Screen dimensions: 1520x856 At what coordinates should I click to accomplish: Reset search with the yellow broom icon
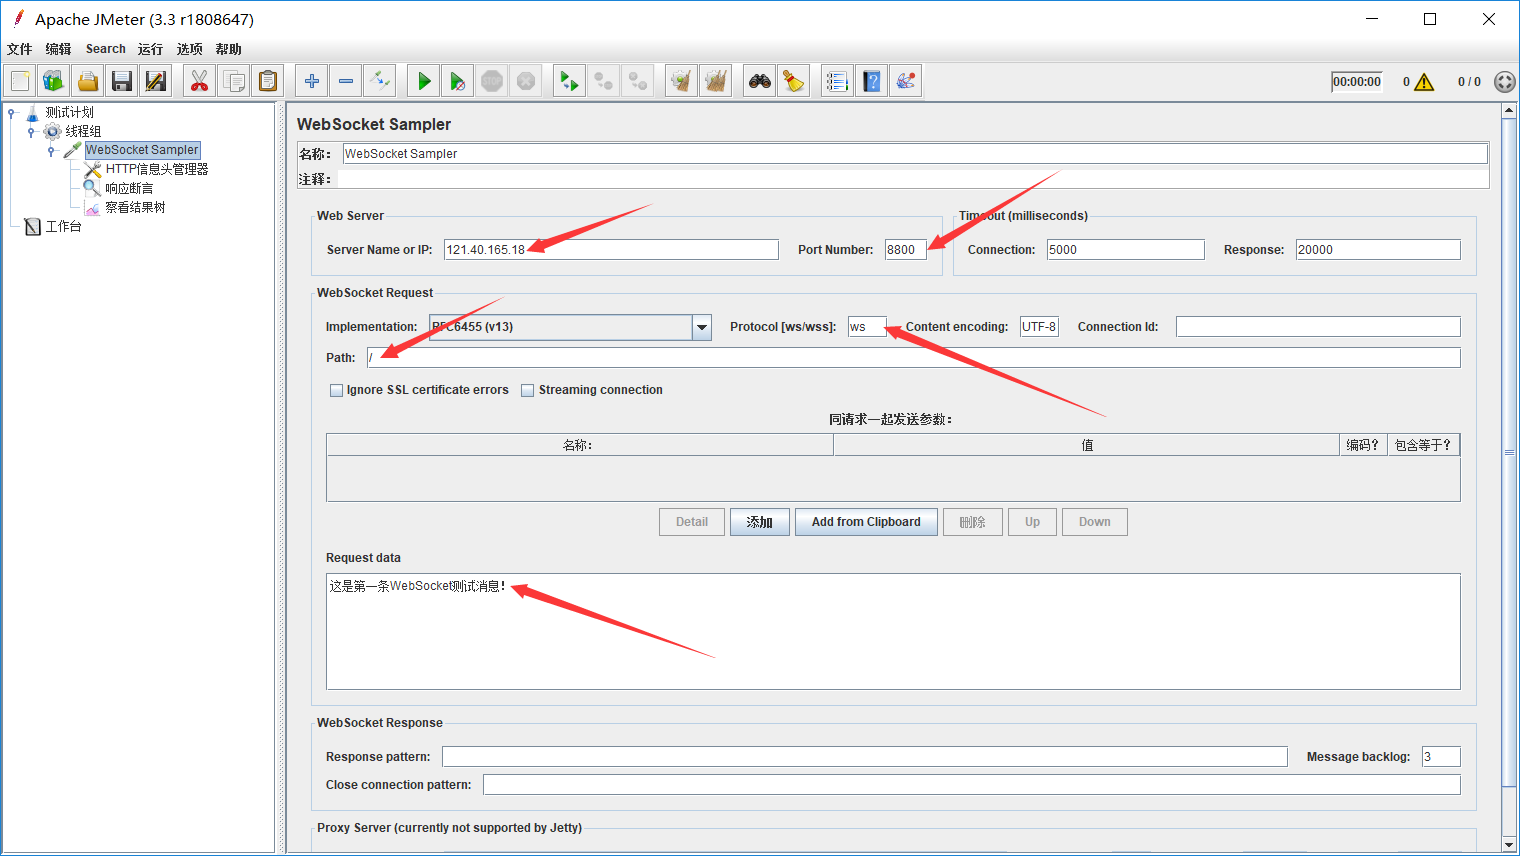pyautogui.click(x=794, y=81)
